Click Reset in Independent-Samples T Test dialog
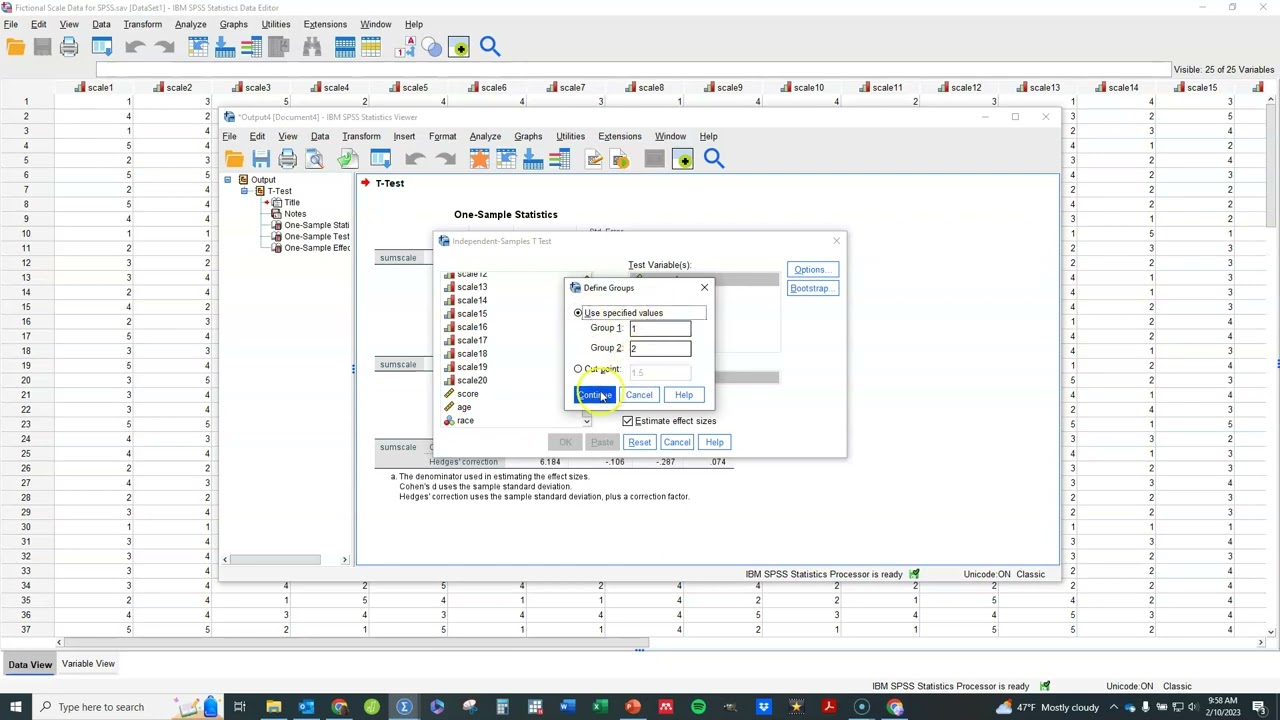This screenshot has width=1280, height=720. click(639, 442)
